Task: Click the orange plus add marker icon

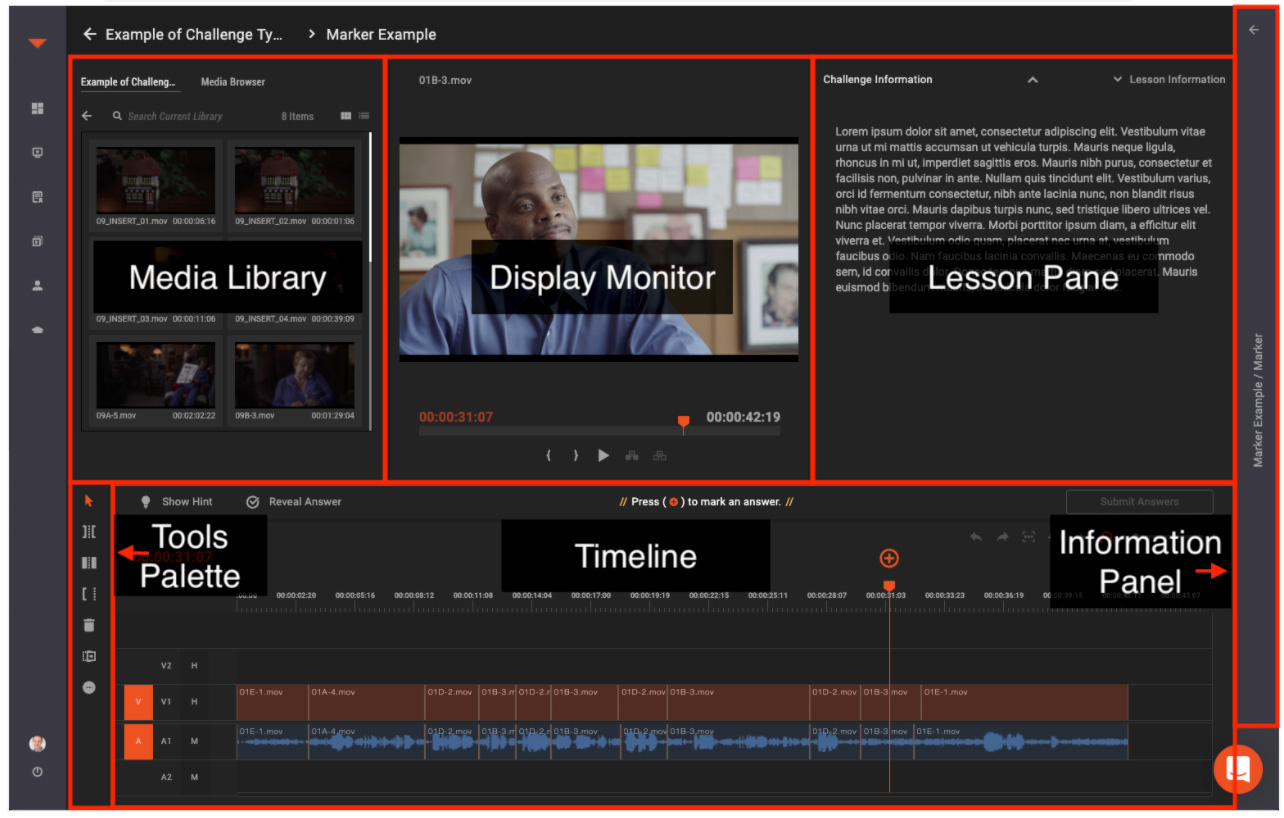Action: [889, 558]
